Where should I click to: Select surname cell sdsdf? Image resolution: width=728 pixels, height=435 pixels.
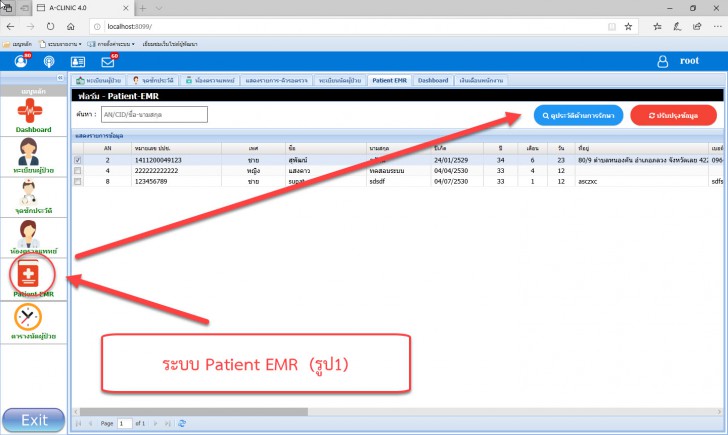click(398, 181)
